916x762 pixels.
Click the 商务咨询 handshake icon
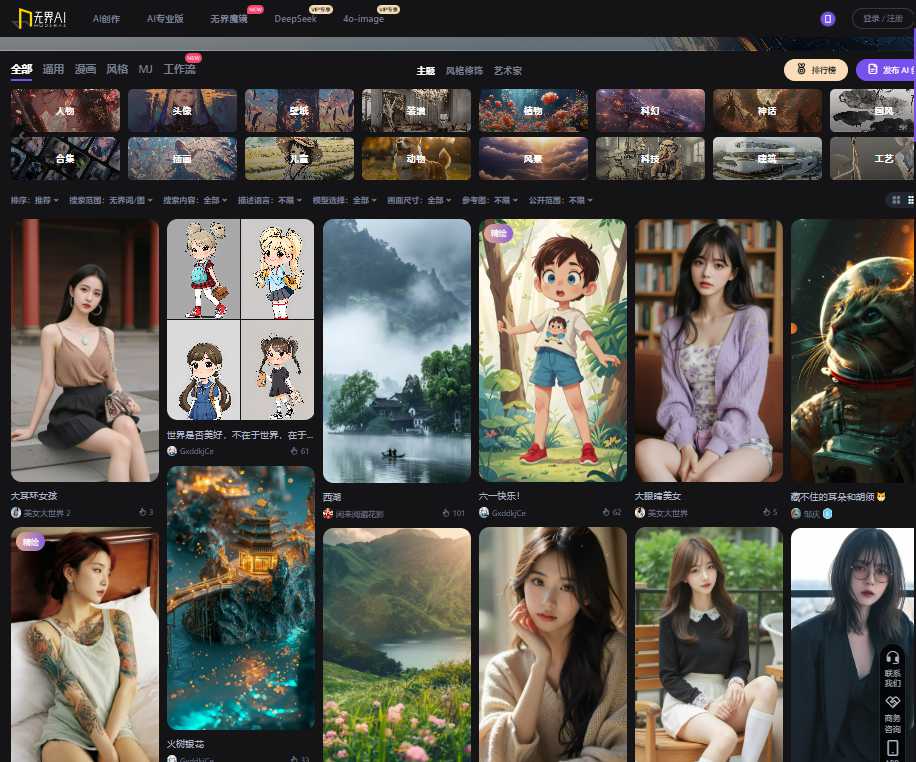coord(893,703)
